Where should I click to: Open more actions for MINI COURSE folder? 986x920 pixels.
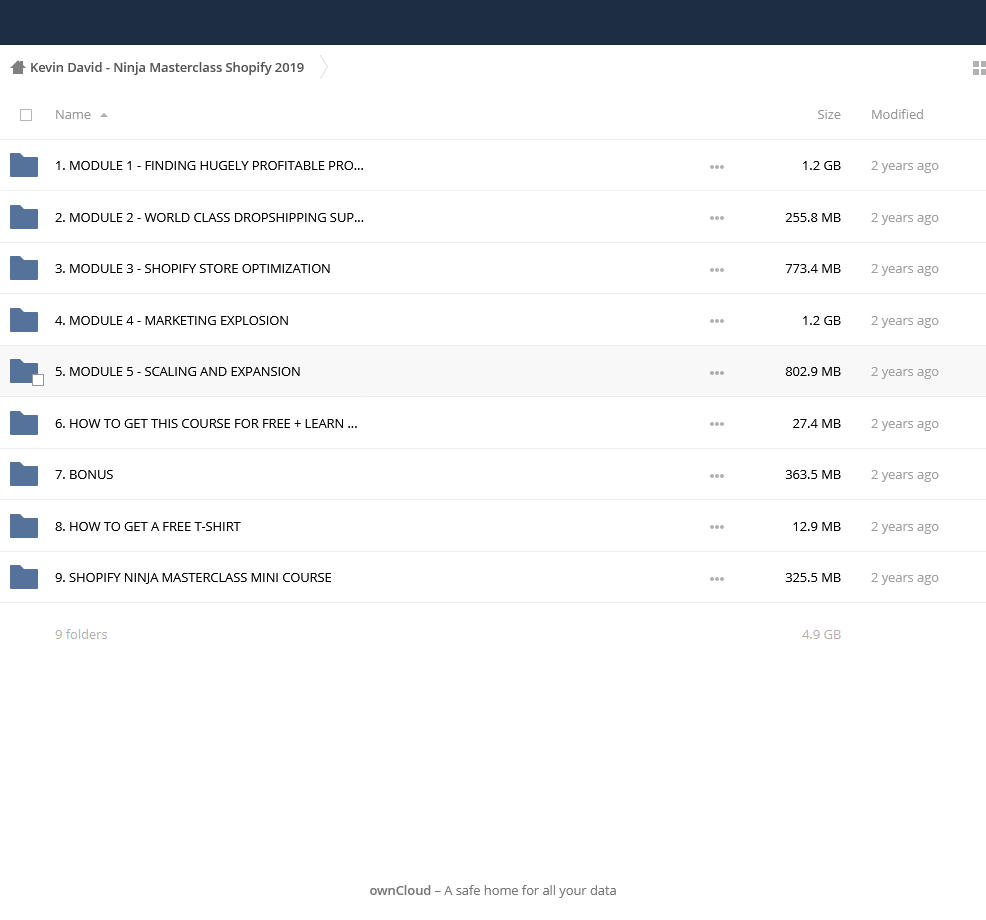click(x=717, y=579)
